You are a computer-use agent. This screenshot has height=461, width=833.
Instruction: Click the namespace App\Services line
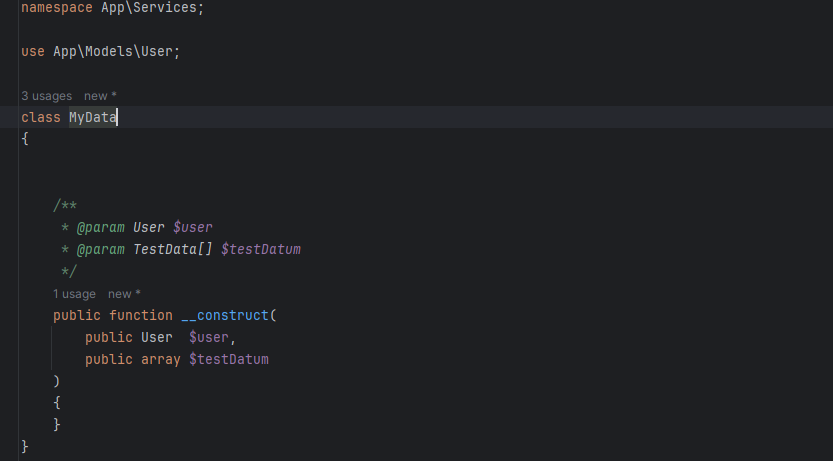[113, 8]
